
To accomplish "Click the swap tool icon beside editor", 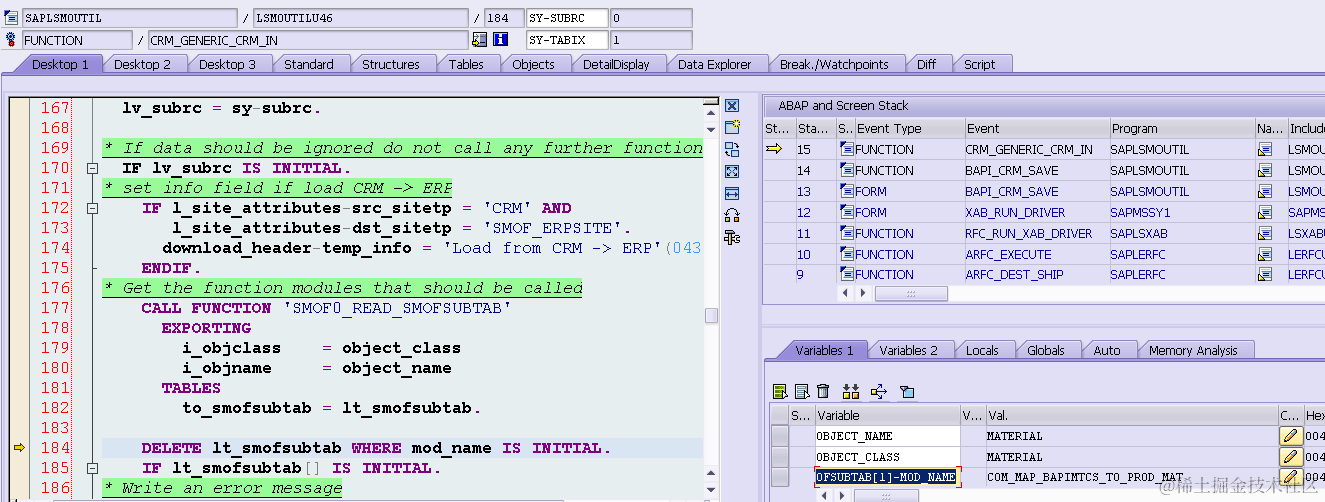I will point(732,149).
